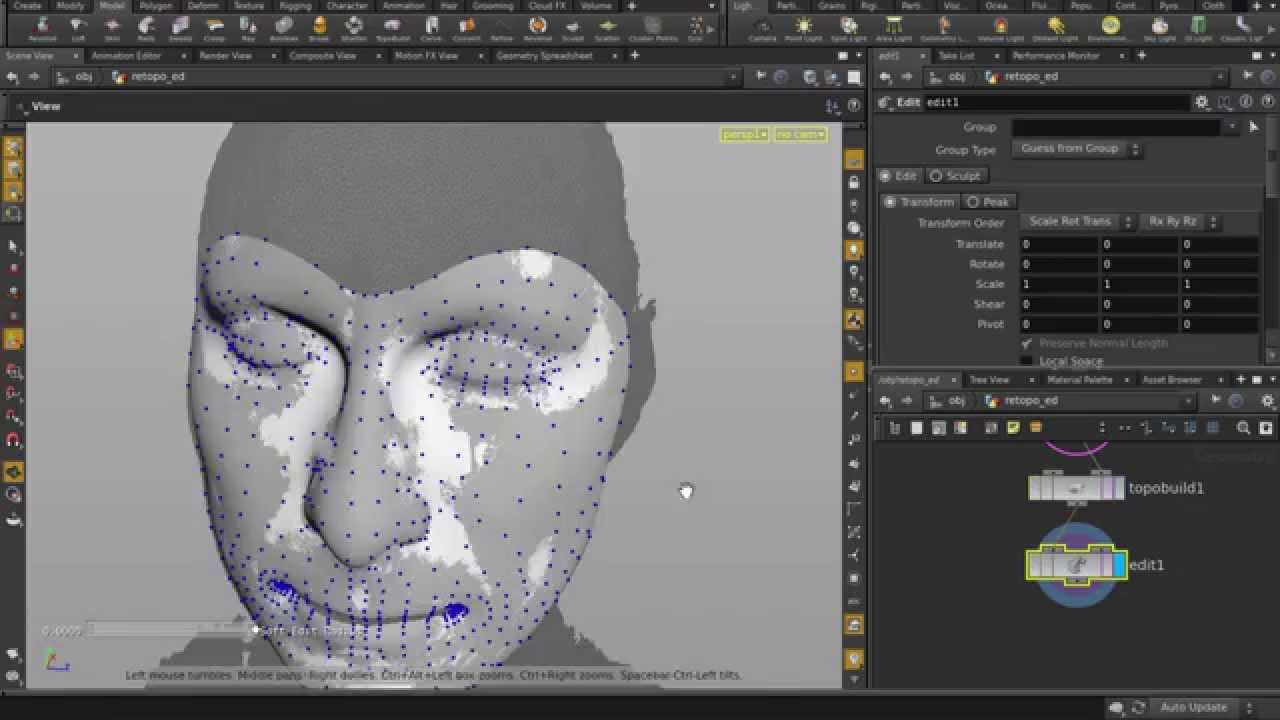The height and width of the screenshot is (720, 1280).
Task: Open the persp viewport camera menu
Action: pyautogui.click(x=744, y=134)
